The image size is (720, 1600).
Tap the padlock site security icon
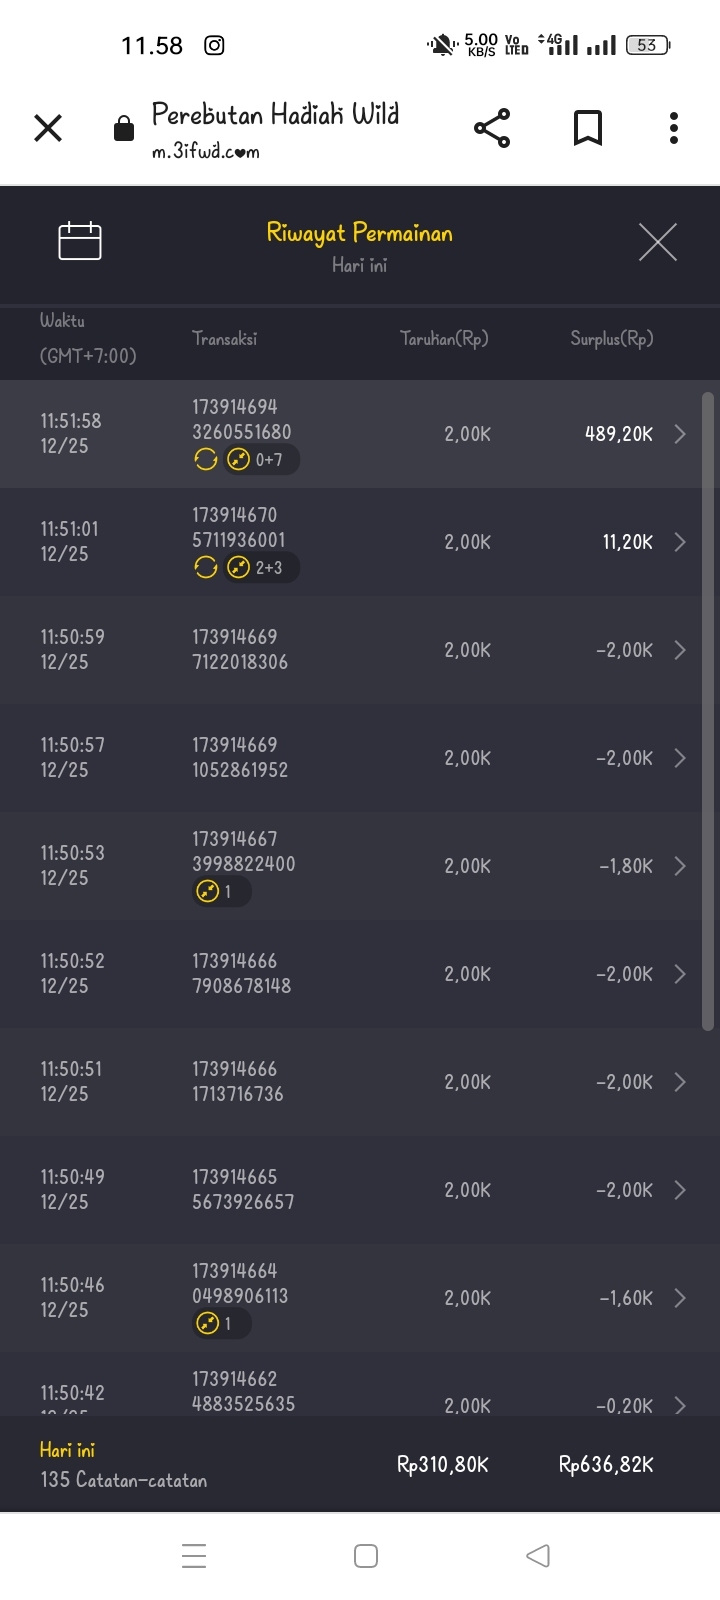tap(124, 129)
